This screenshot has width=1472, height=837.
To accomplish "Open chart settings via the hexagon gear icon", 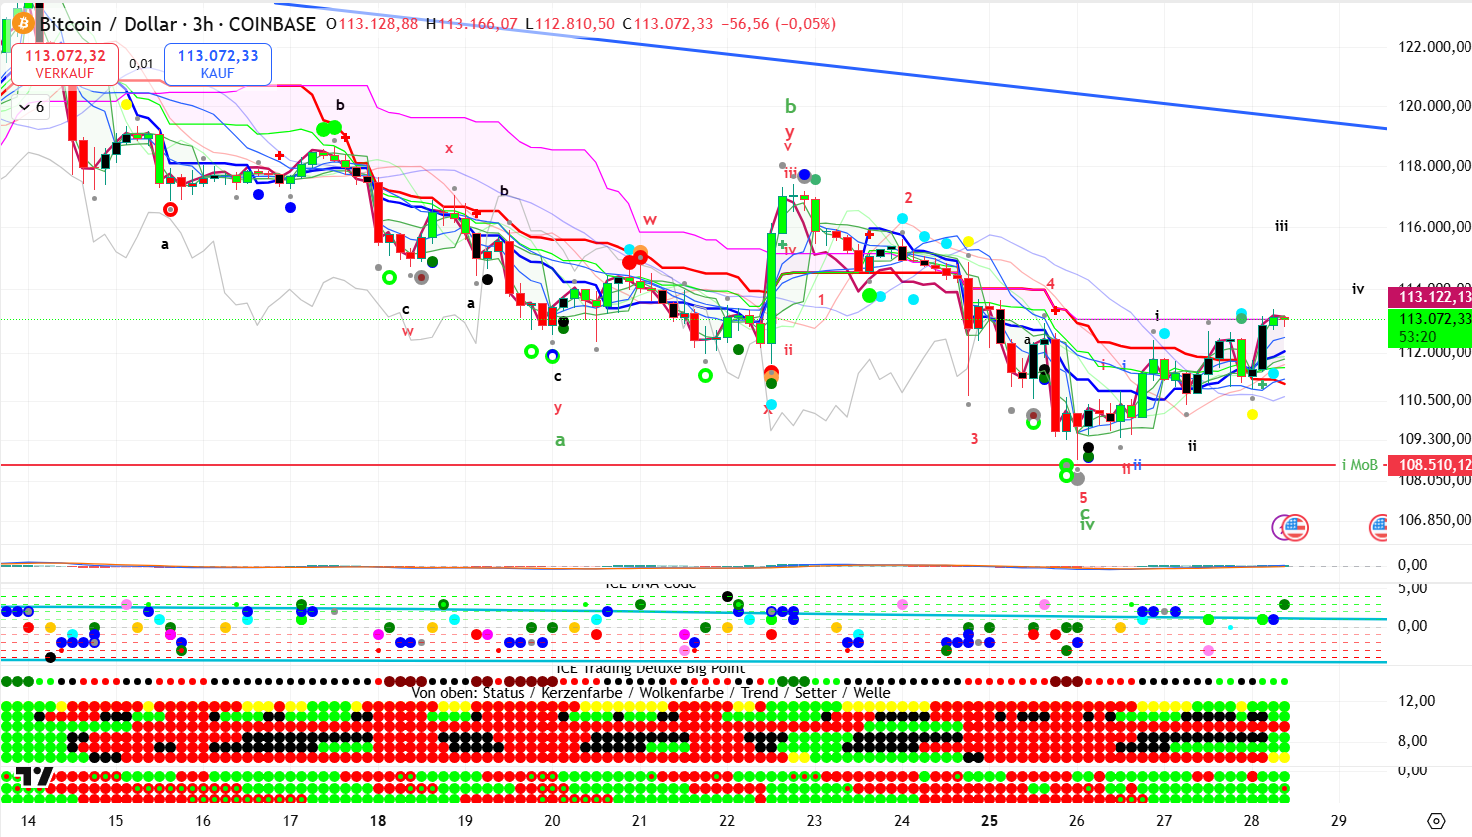I will point(1436,821).
